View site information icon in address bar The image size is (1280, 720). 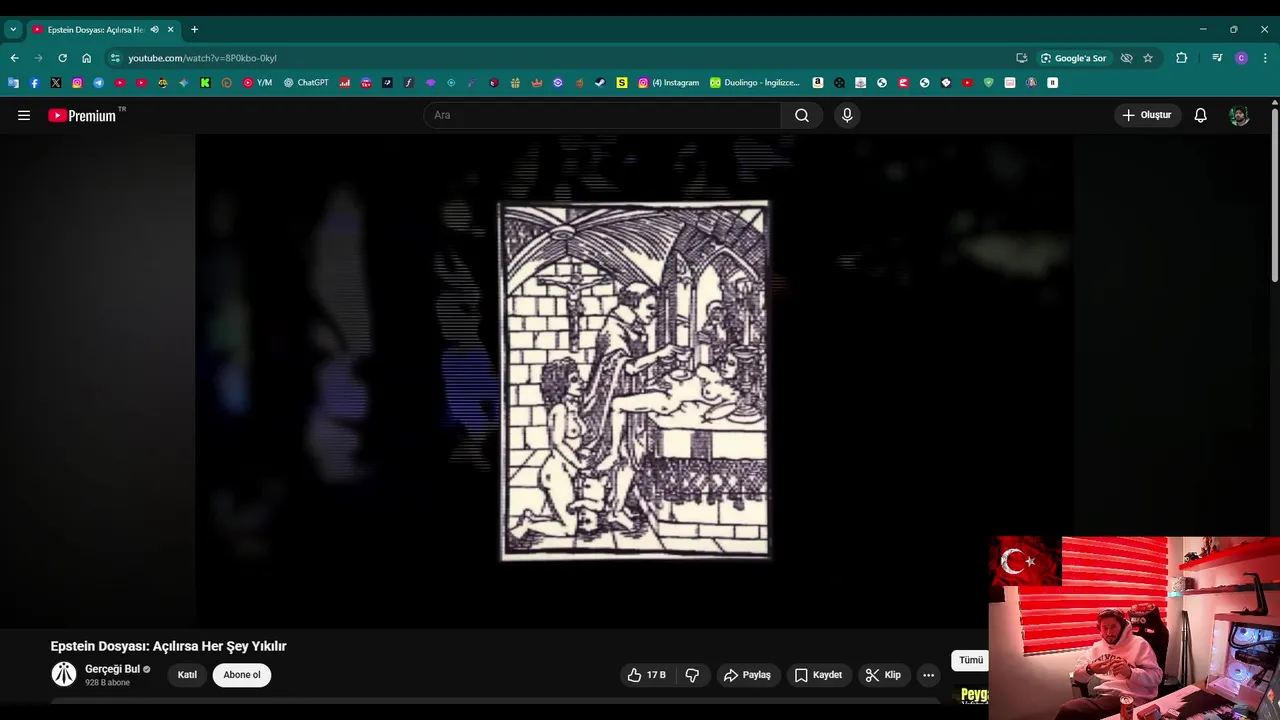click(x=115, y=58)
